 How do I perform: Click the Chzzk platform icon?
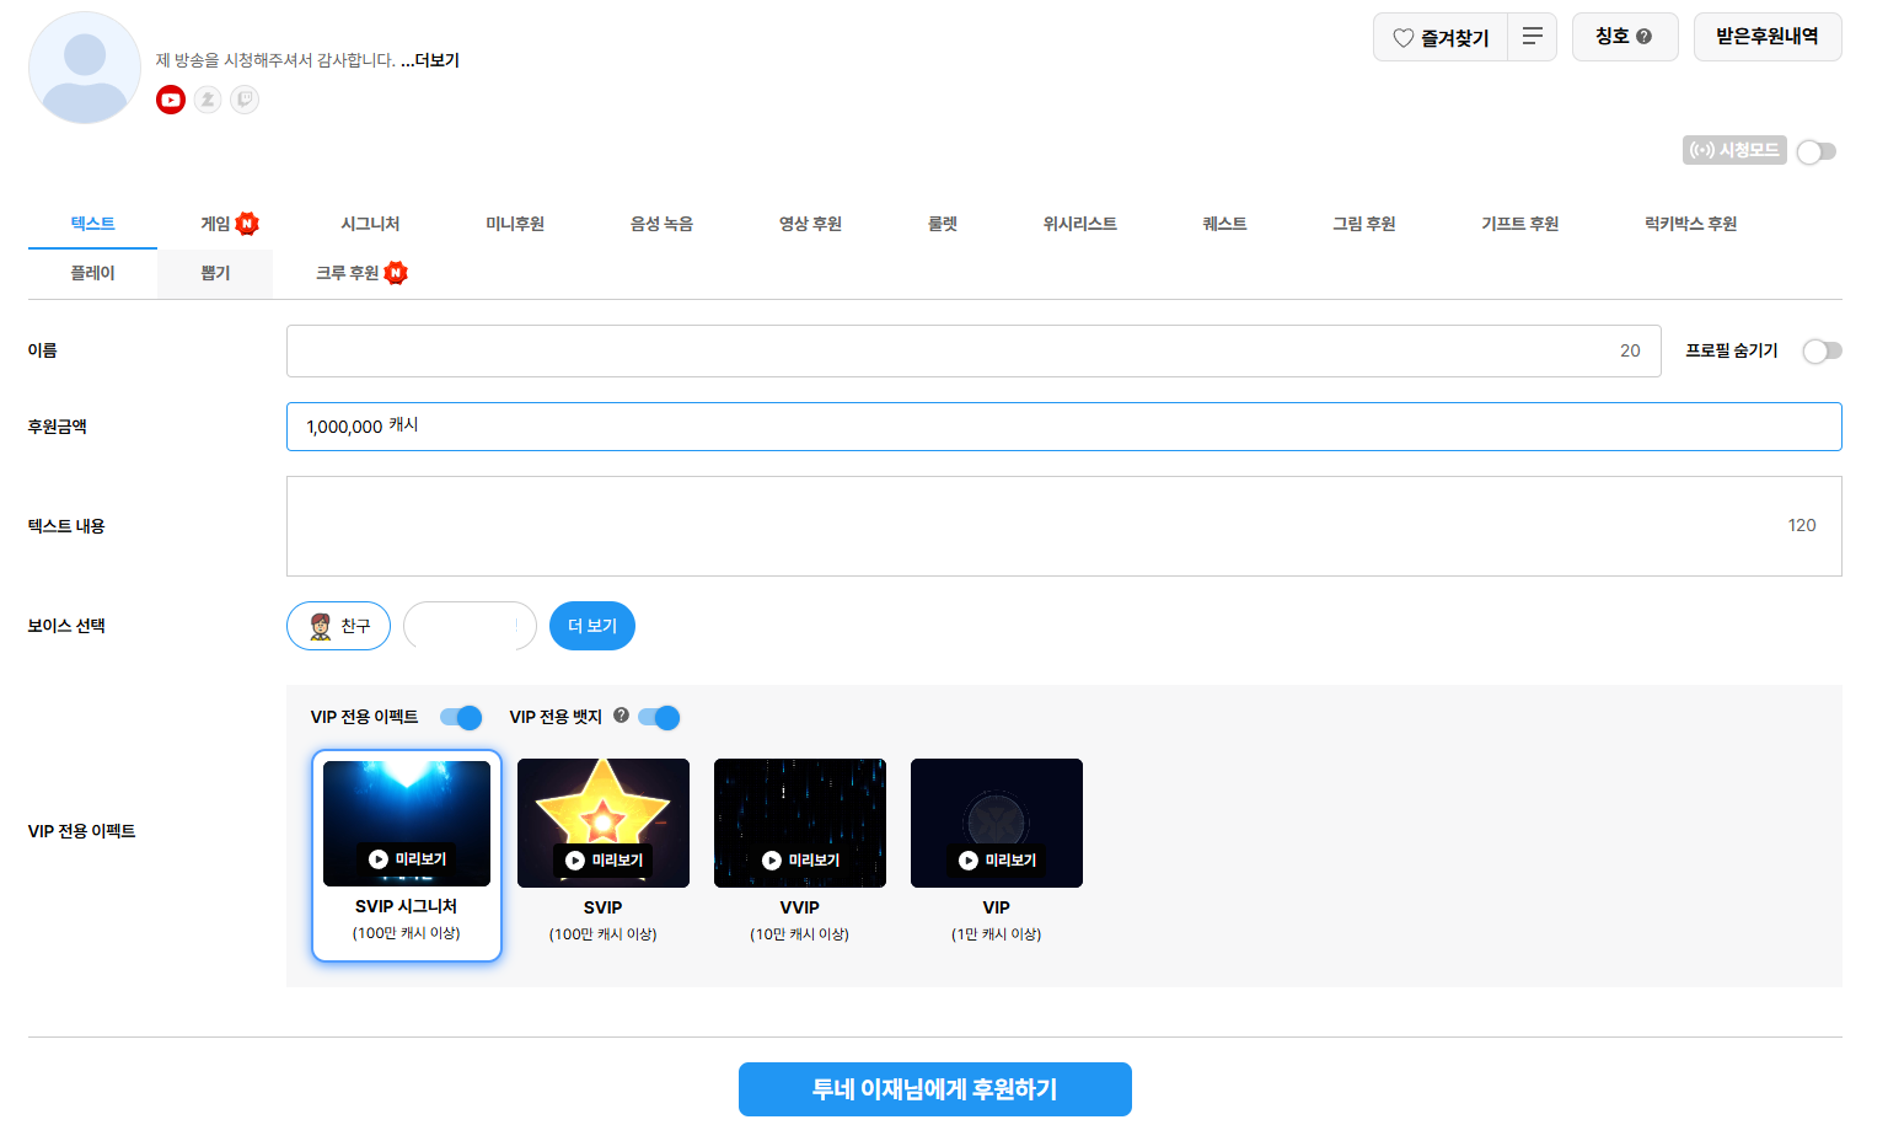point(208,99)
